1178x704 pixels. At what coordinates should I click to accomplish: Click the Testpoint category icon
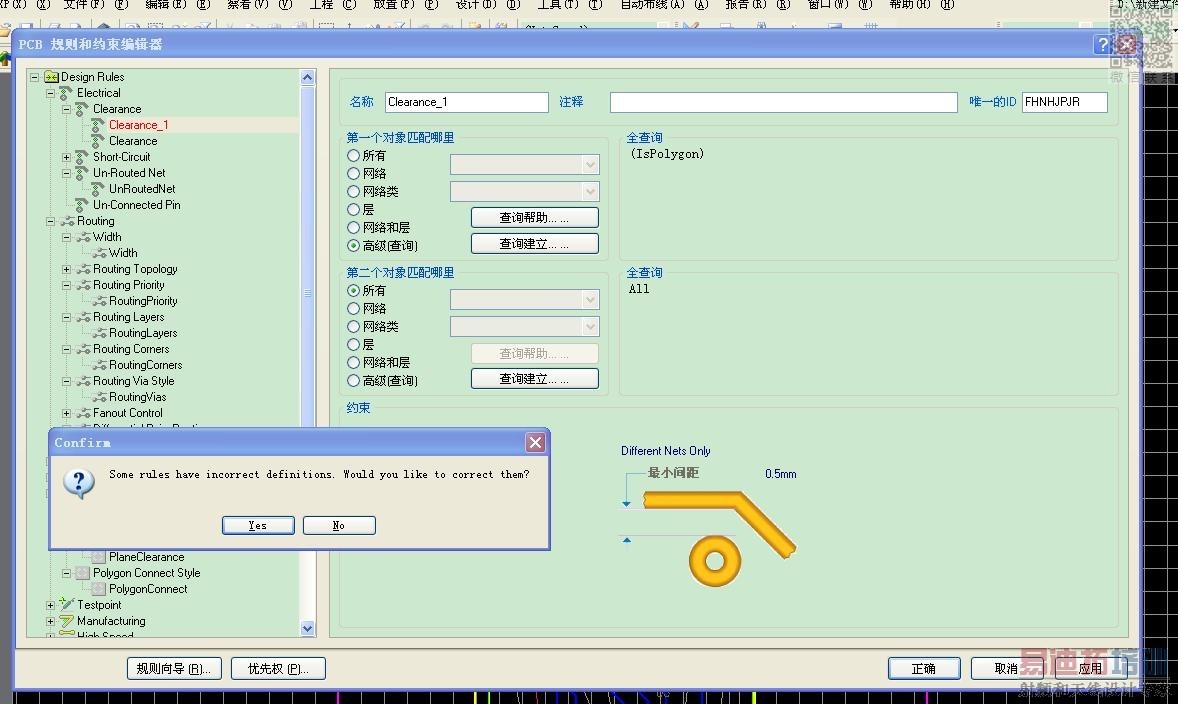tap(67, 605)
